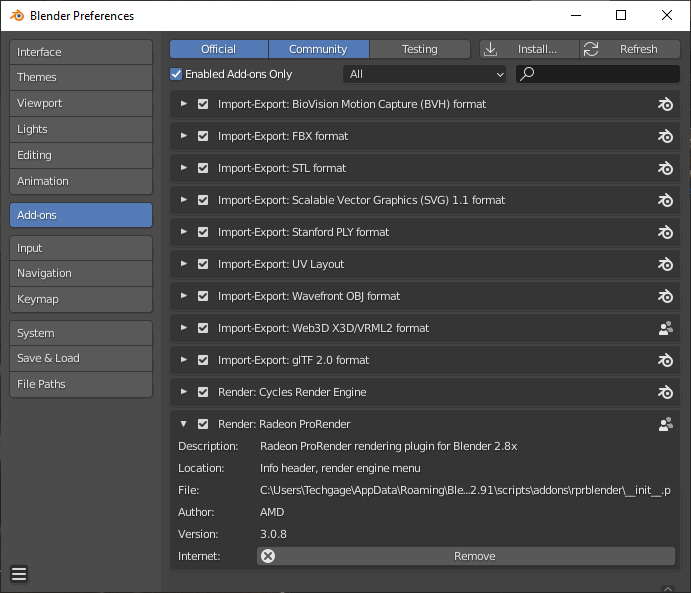The height and width of the screenshot is (593, 691).
Task: Expand the Web3D X3D/VRML2 format details
Action: click(x=184, y=328)
